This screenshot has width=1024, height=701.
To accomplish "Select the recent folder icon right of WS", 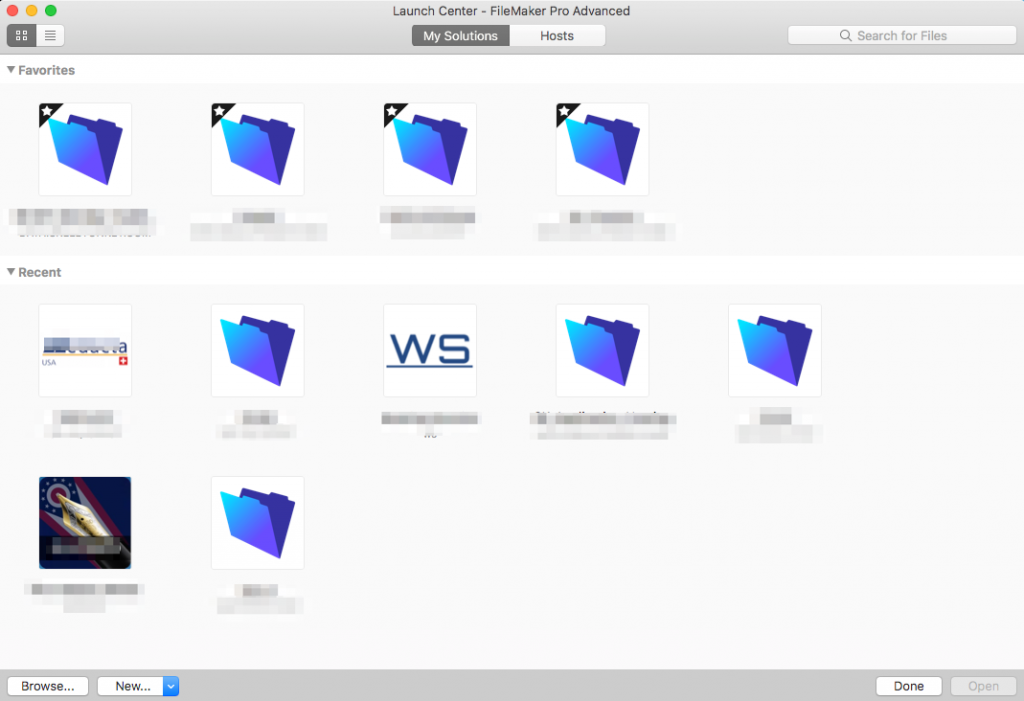I will tap(602, 350).
